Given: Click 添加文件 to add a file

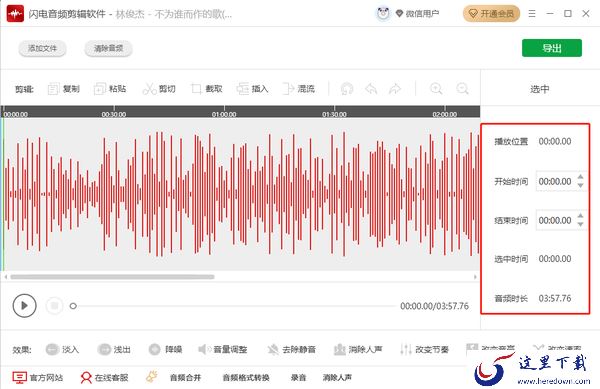Looking at the screenshot, I should coord(42,49).
